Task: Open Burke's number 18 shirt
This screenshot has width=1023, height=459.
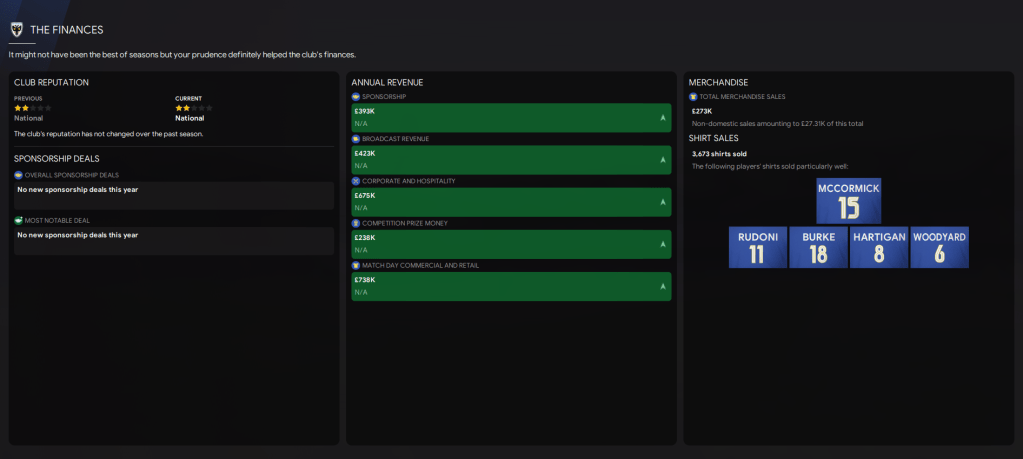Action: pyautogui.click(x=818, y=247)
